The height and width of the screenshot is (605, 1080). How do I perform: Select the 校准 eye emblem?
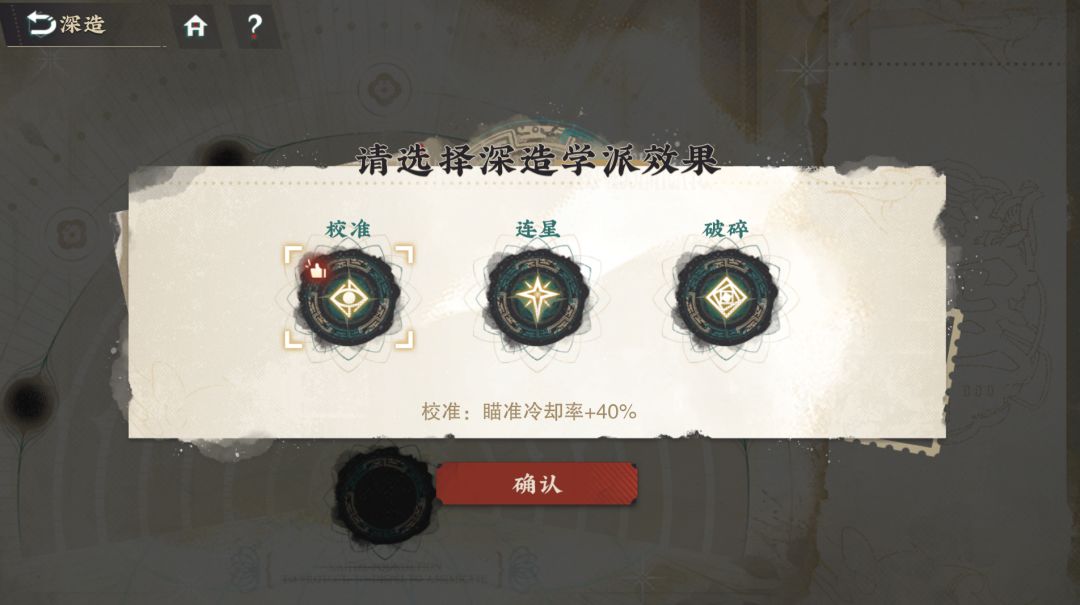point(349,298)
